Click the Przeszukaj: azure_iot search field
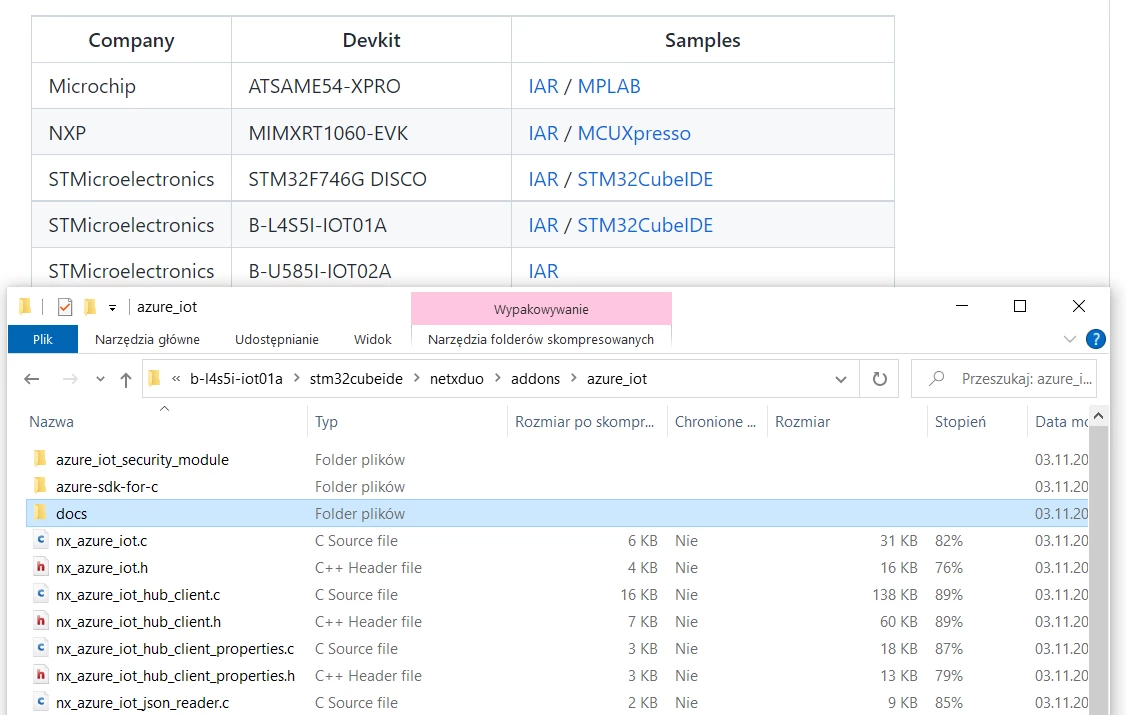 pyautogui.click(x=1003, y=379)
